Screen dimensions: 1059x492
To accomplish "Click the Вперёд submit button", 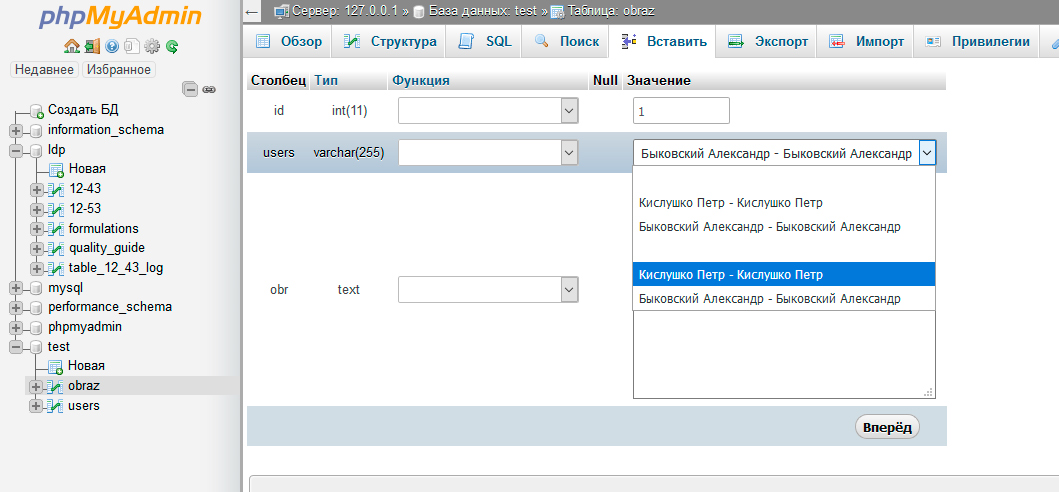I will click(887, 427).
